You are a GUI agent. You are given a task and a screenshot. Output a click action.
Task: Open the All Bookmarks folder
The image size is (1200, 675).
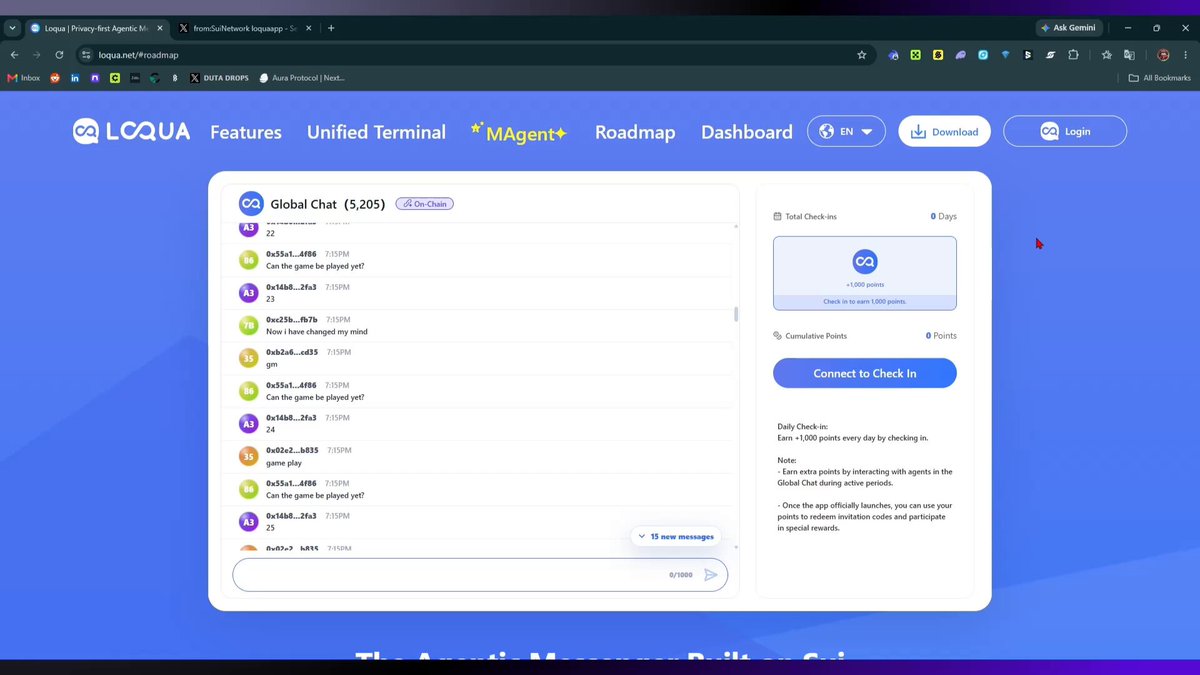coord(1160,78)
